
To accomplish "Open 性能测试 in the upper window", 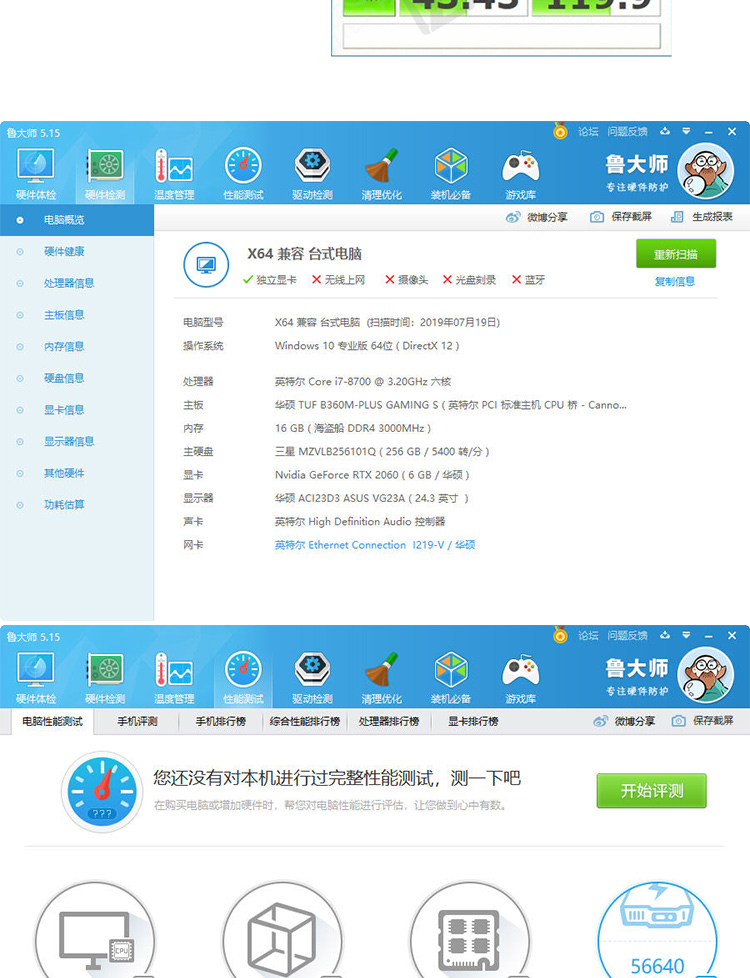I will [243, 174].
